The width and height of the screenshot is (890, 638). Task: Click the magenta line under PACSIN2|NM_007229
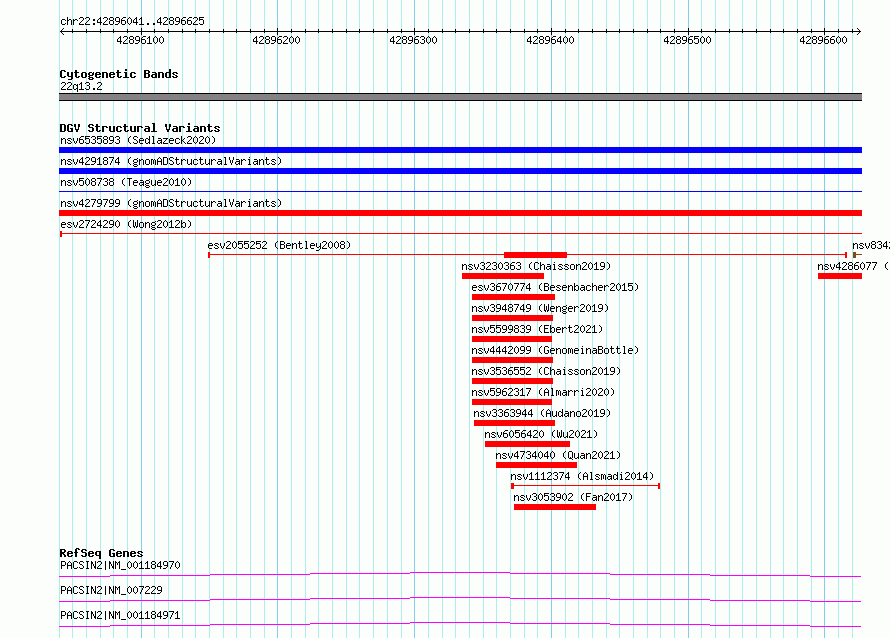point(460,599)
